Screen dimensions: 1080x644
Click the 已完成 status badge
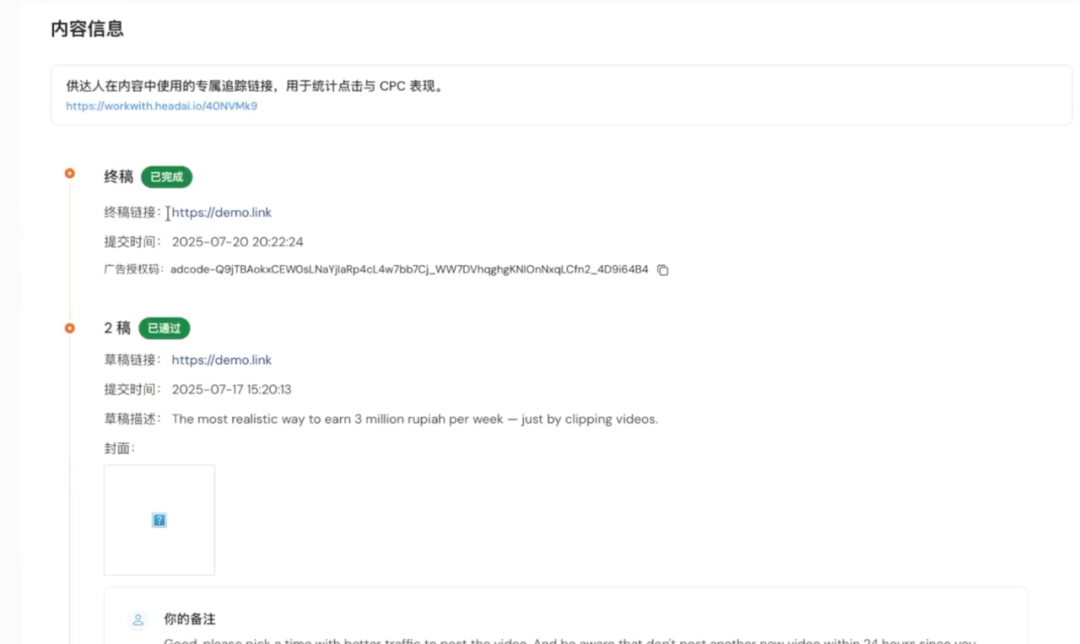coord(167,177)
